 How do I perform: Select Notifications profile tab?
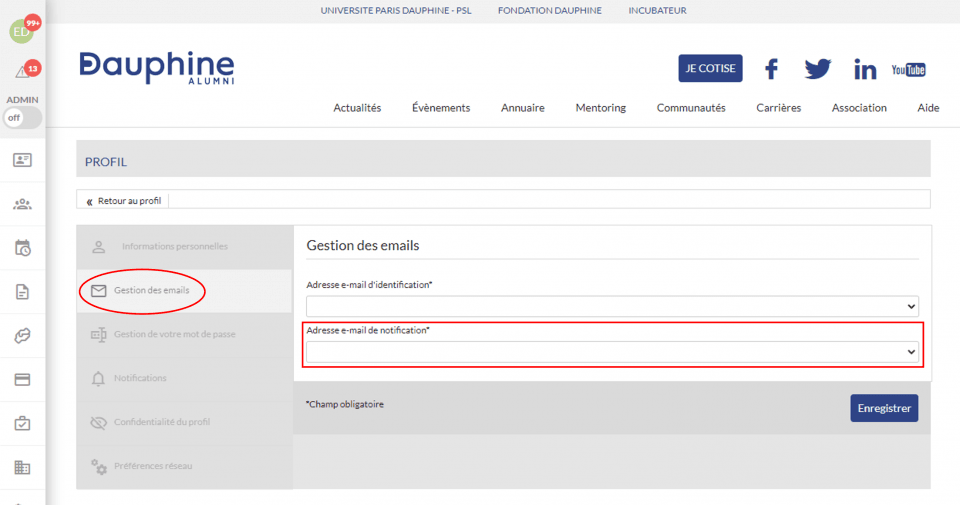click(x=185, y=378)
